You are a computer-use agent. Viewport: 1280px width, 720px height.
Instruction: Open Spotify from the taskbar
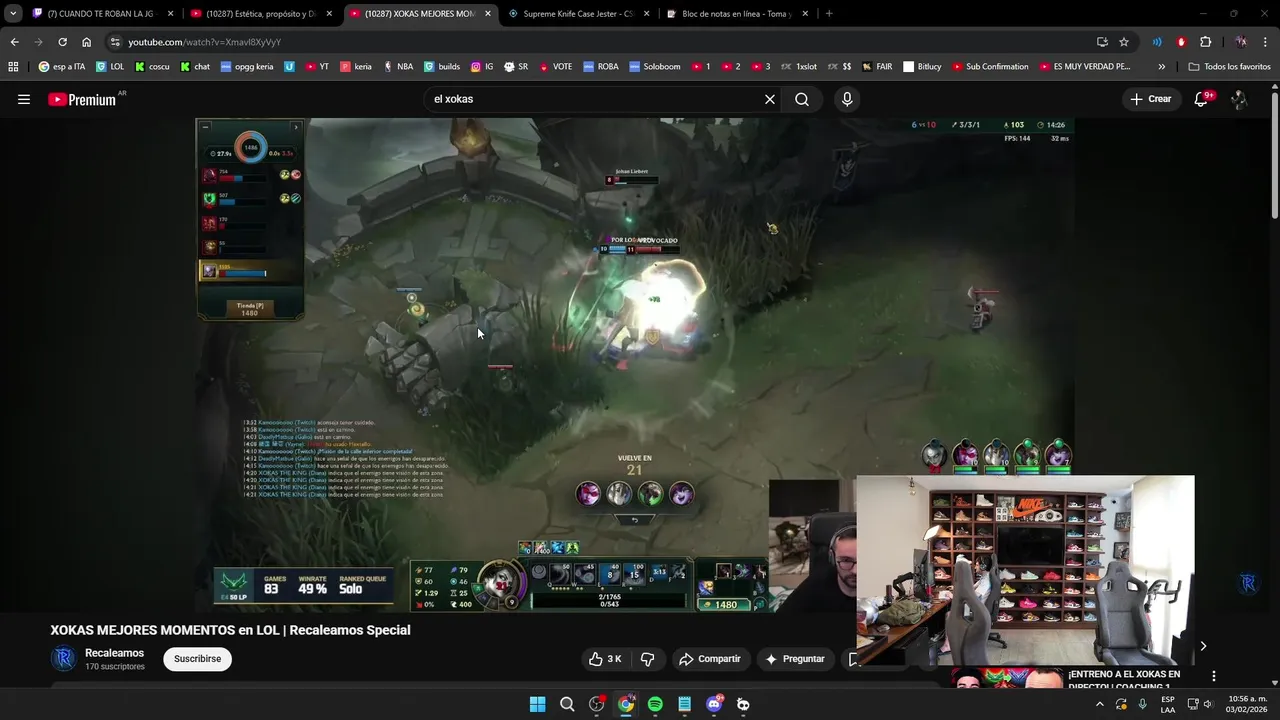pyautogui.click(x=655, y=704)
